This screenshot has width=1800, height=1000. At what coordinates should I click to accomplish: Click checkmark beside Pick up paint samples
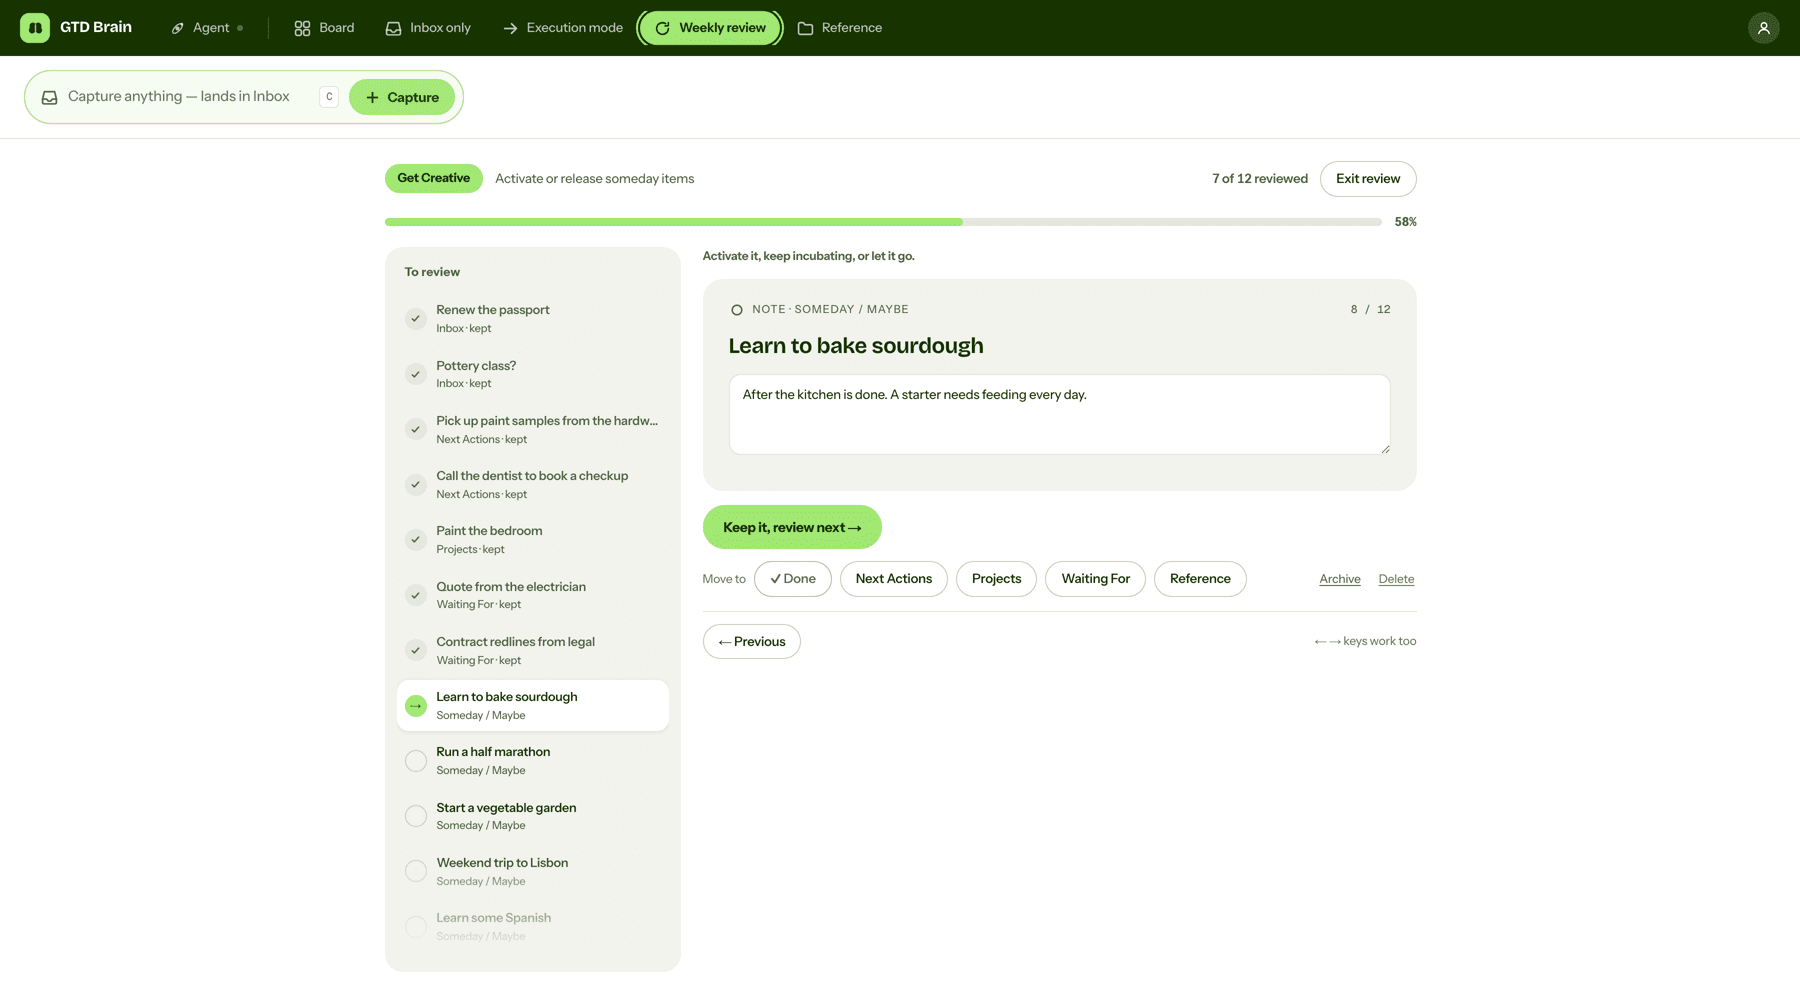pyautogui.click(x=416, y=429)
